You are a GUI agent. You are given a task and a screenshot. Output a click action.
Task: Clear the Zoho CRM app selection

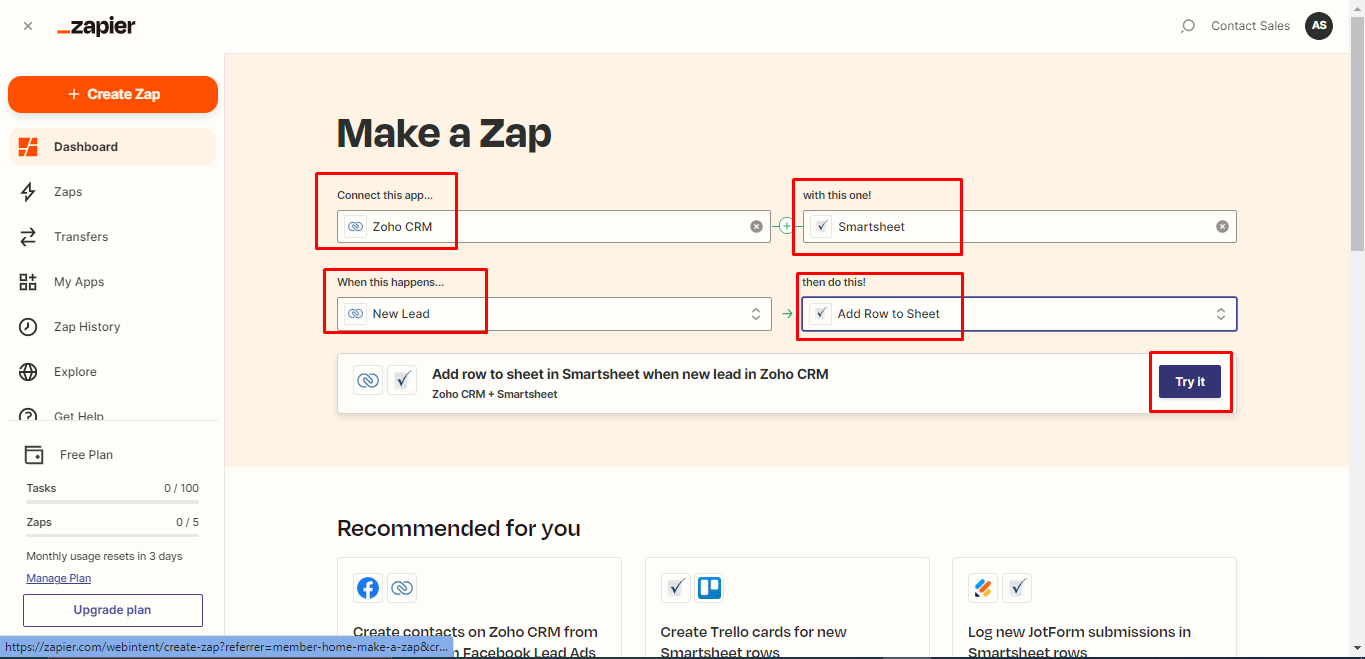756,227
